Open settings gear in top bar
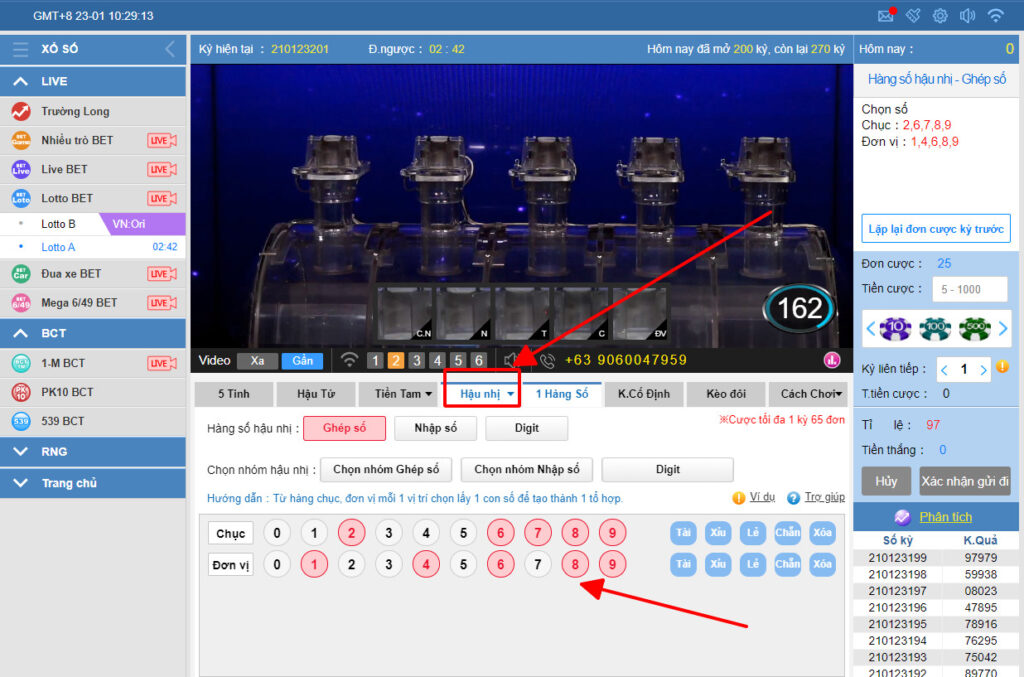 pos(940,15)
